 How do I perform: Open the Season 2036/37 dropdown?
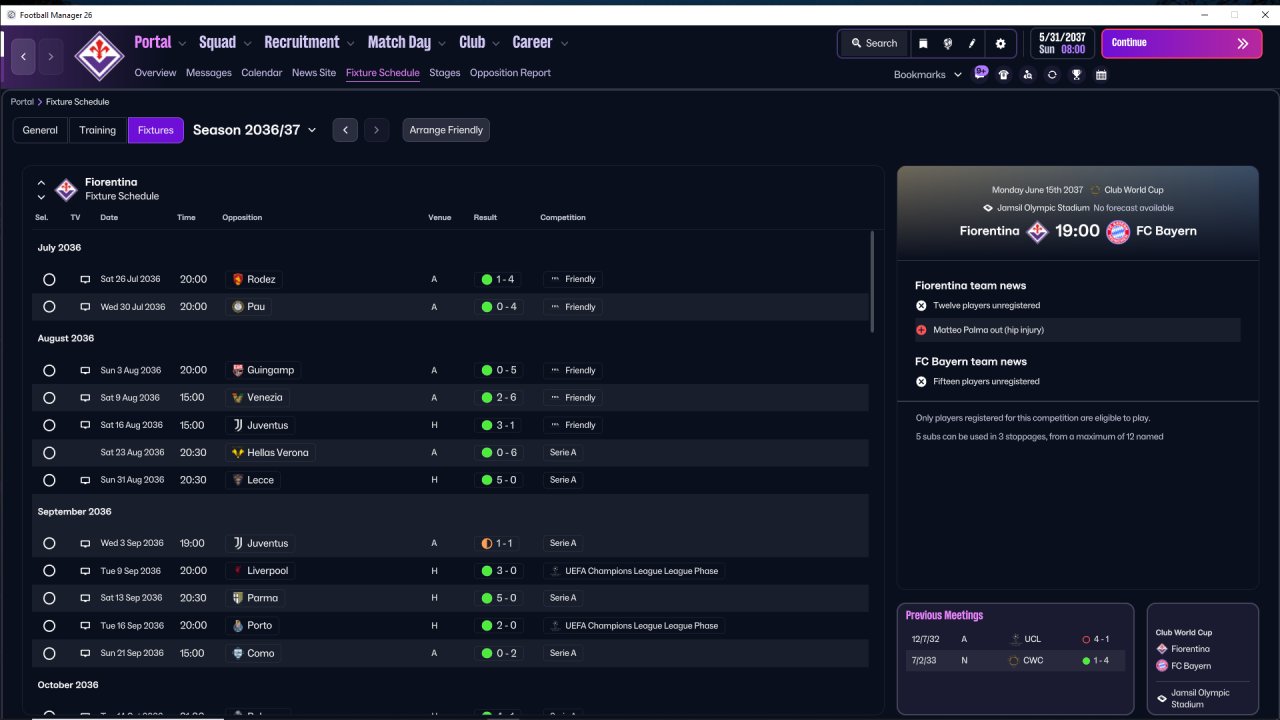[x=254, y=130]
